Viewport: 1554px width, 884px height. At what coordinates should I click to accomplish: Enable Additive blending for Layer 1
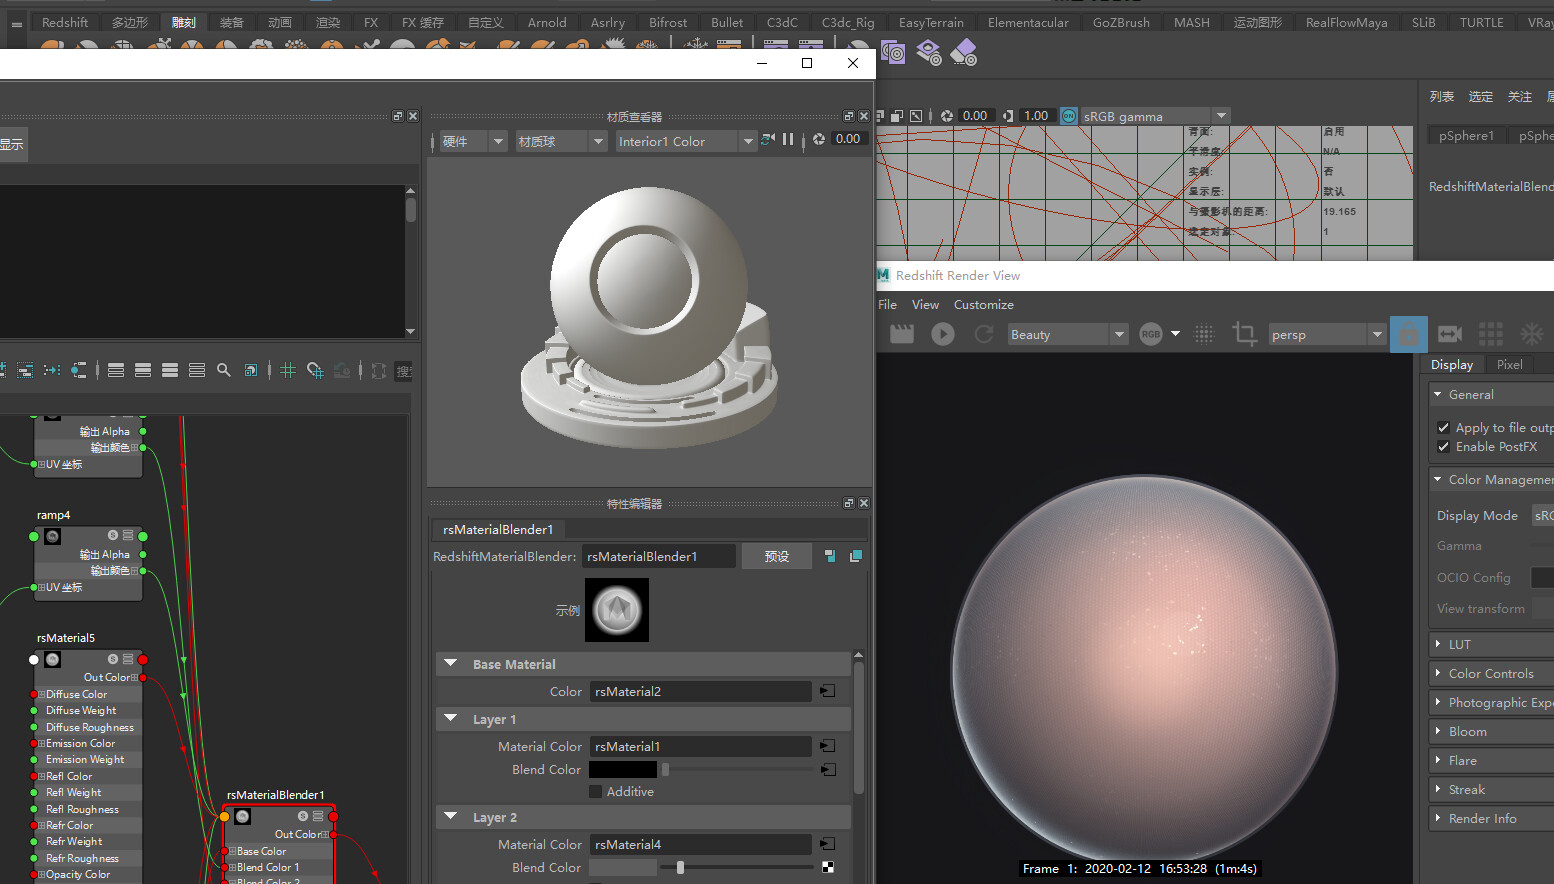[598, 791]
